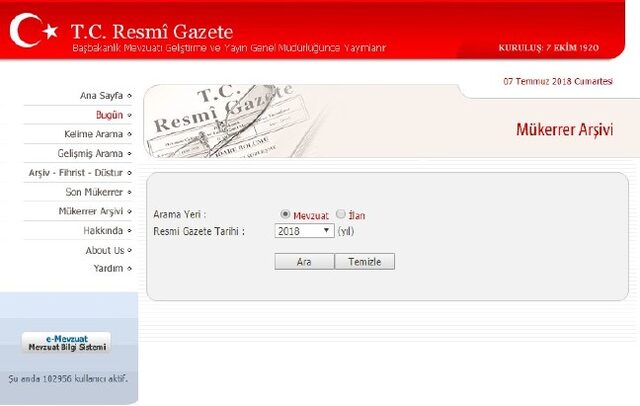Click the active users count text
Viewport: 640px width, 406px height.
[x=68, y=379]
